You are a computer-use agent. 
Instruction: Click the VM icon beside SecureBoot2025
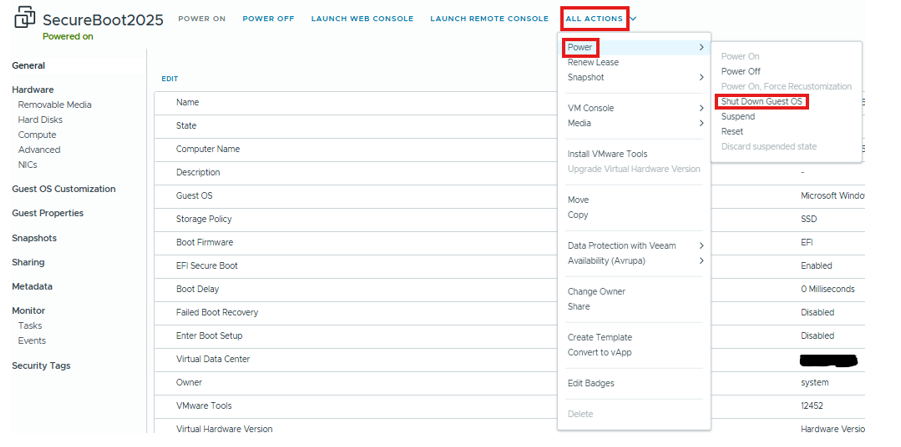click(25, 19)
